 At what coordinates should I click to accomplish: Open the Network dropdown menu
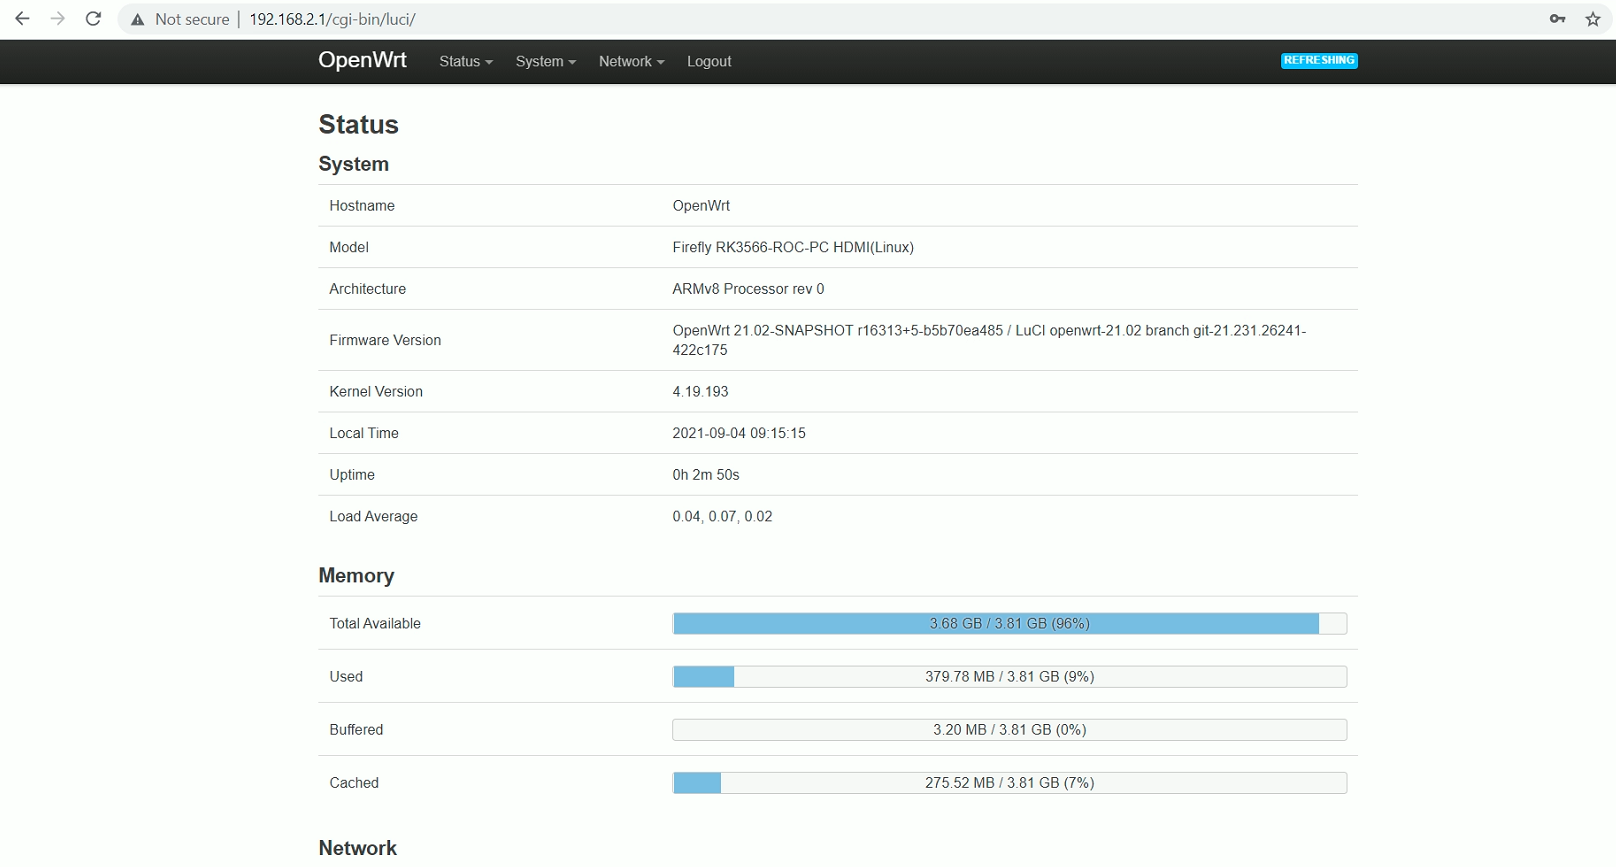pos(631,62)
